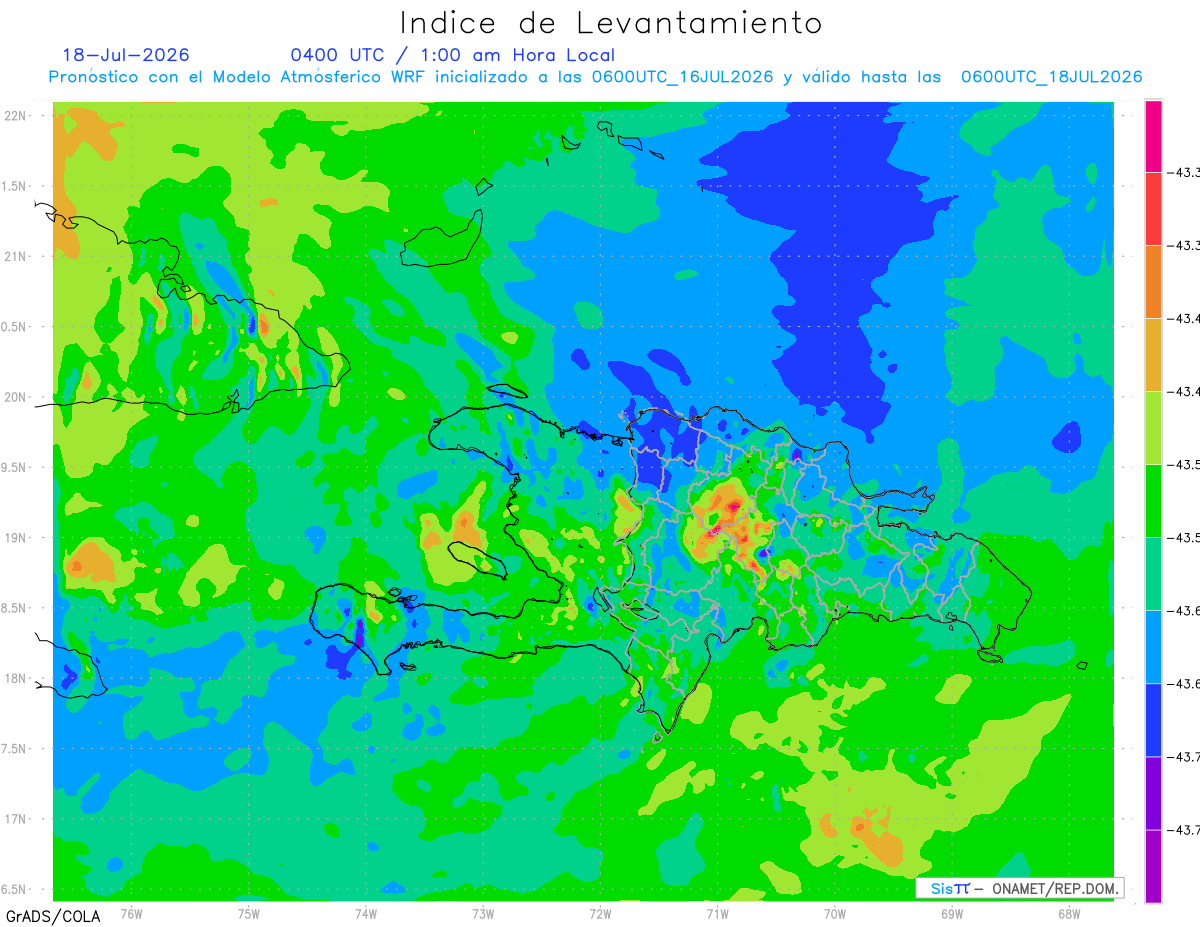Click the 'ONAMET/REP.DOM.' credit box
The height and width of the screenshot is (927, 1200).
click(x=1020, y=888)
